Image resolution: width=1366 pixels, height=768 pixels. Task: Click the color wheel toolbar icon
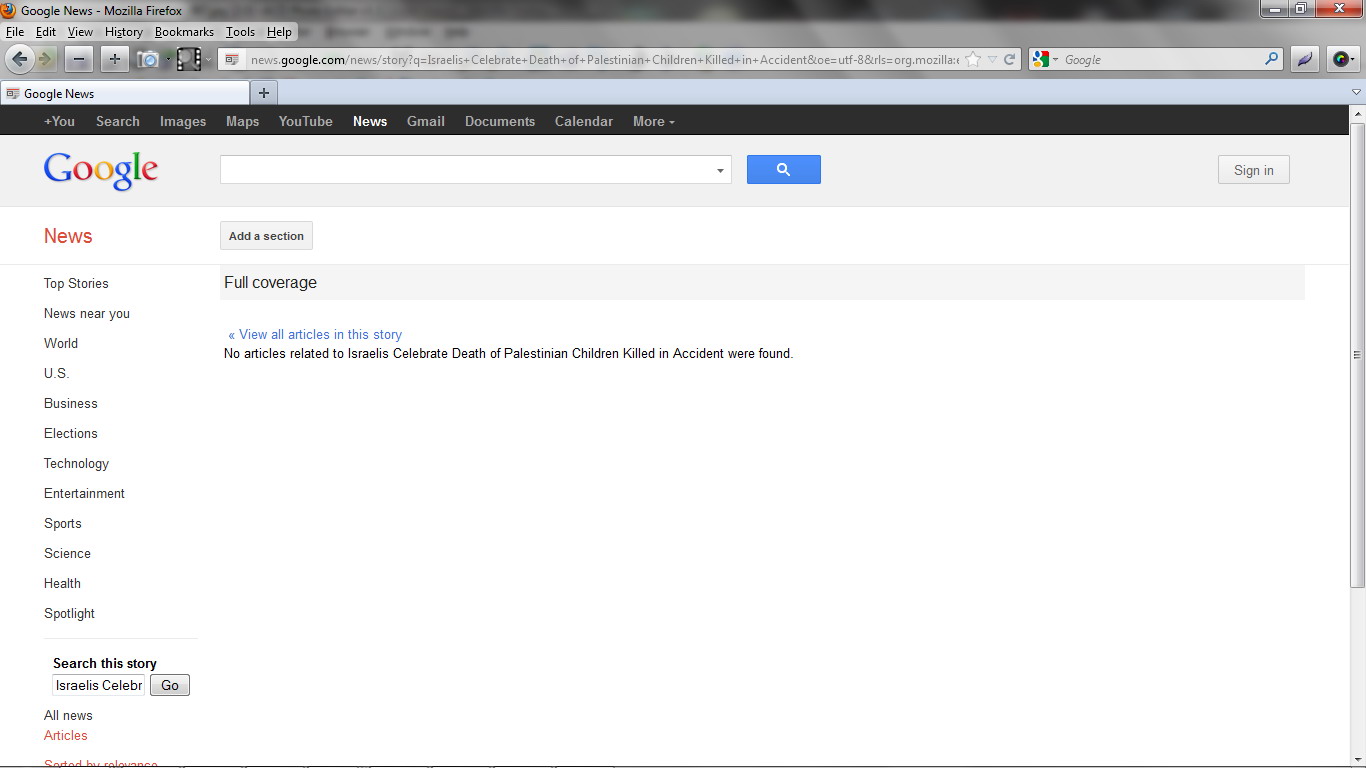click(x=1344, y=59)
